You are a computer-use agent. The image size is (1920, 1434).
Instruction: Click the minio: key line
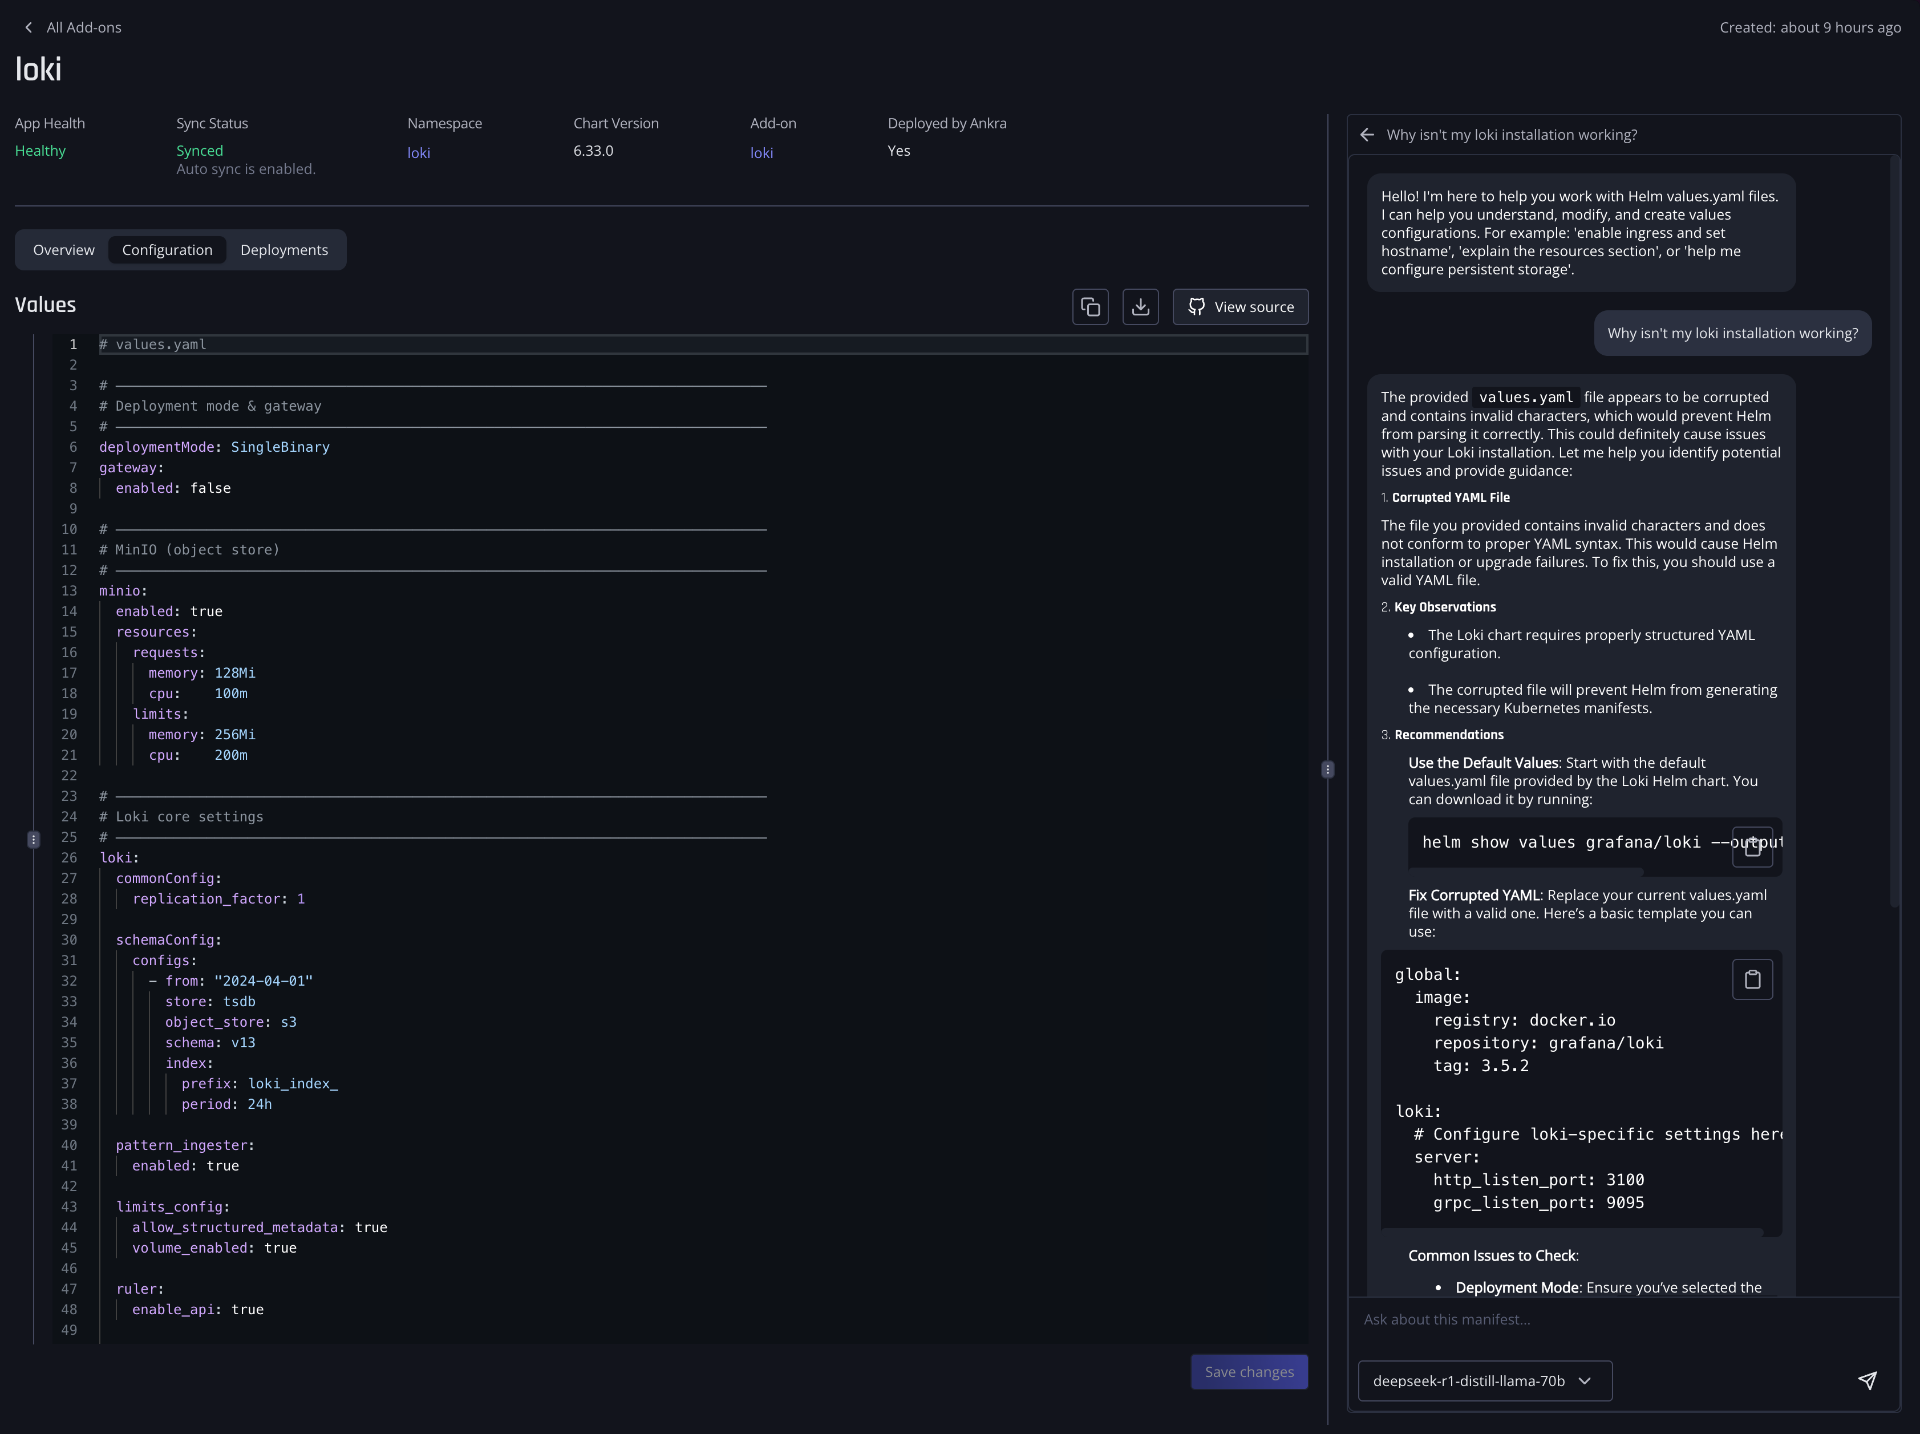point(123,591)
